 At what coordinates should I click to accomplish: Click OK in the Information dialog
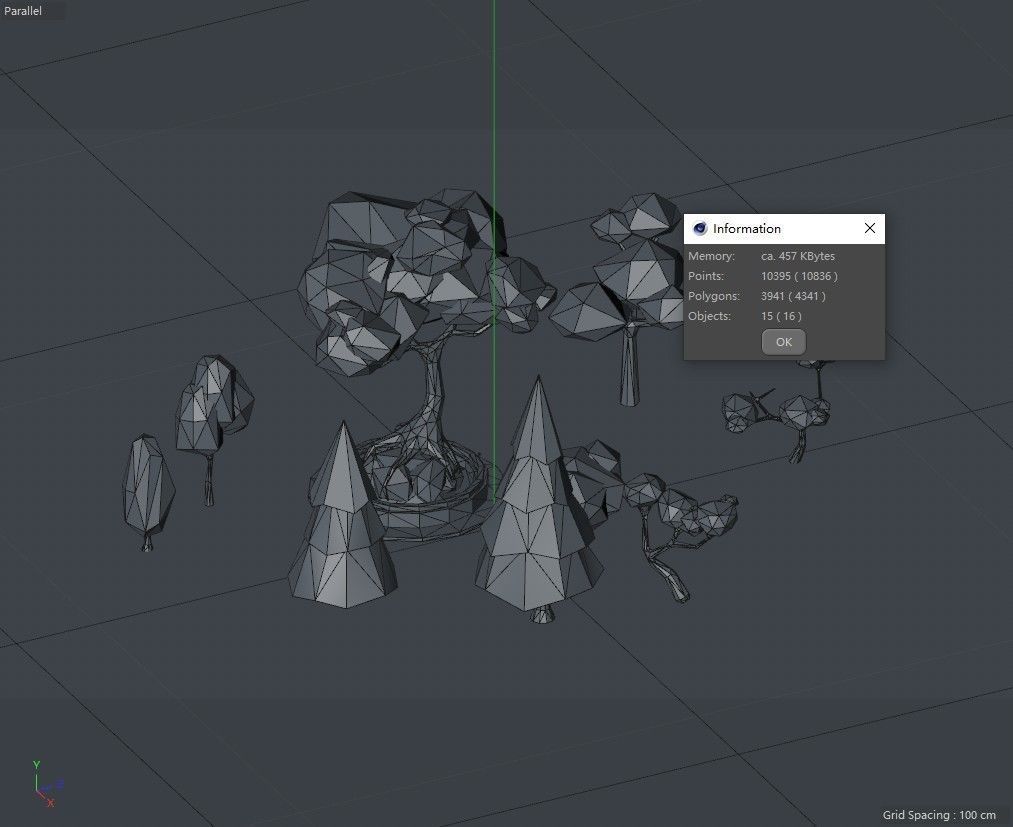point(784,342)
